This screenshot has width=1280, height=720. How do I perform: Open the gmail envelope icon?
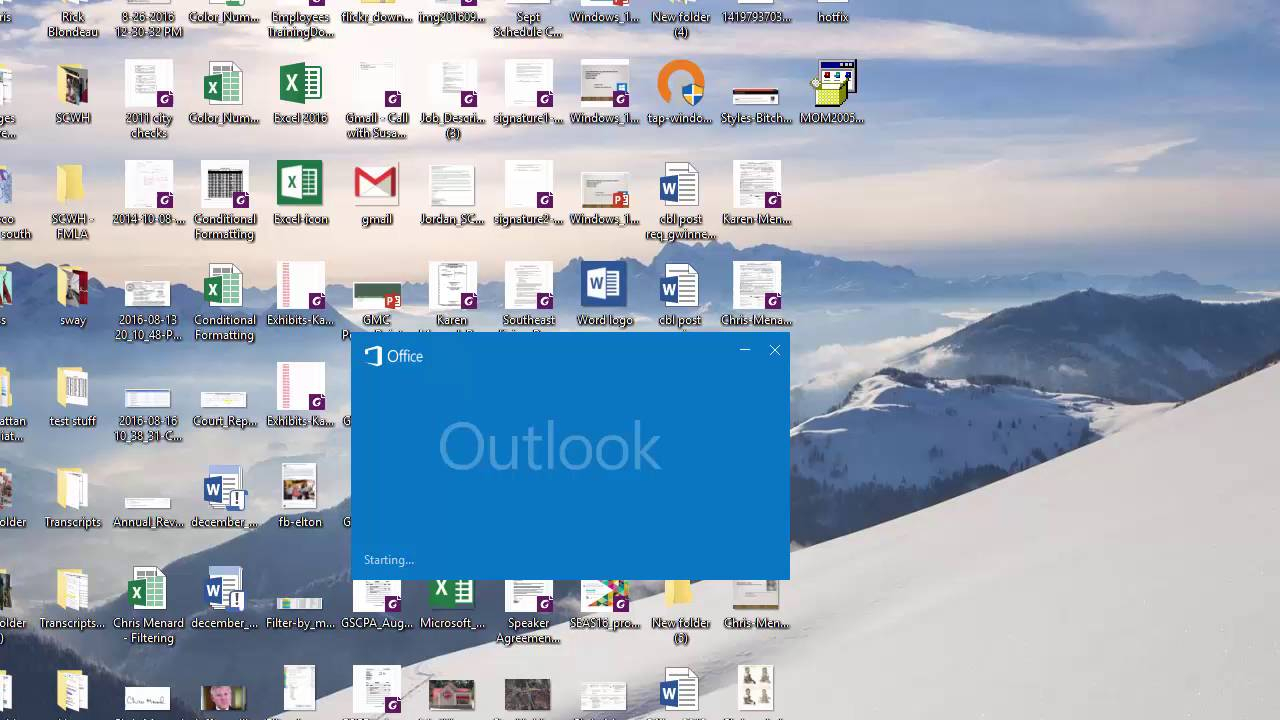pyautogui.click(x=376, y=184)
